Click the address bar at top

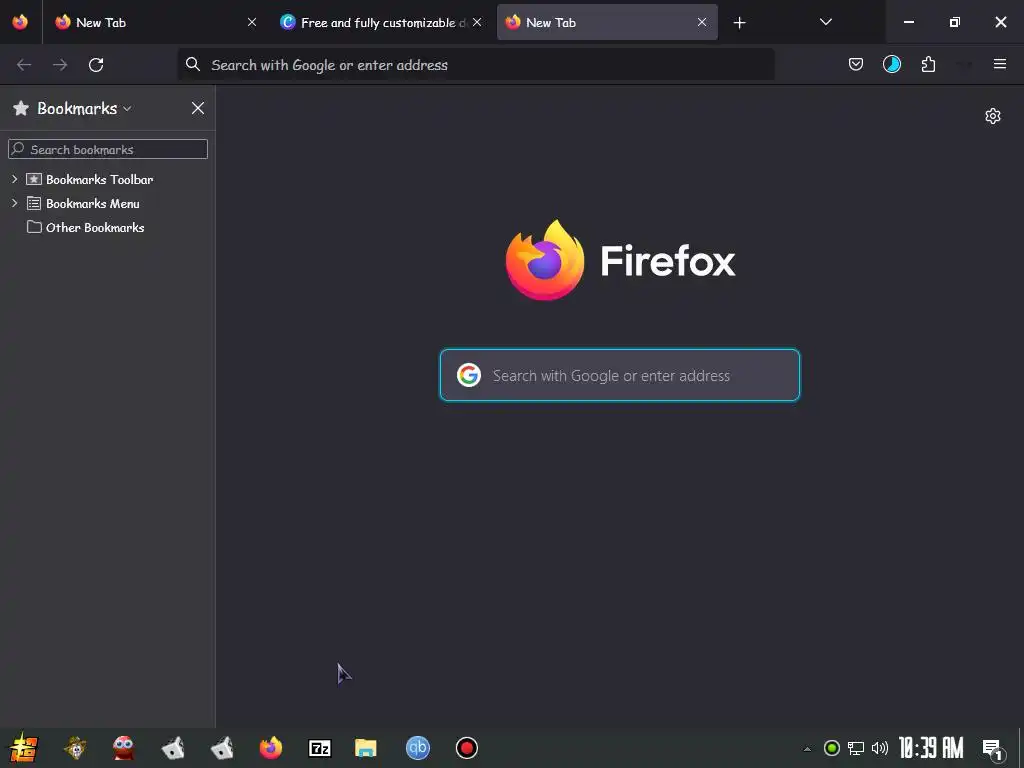(x=476, y=65)
